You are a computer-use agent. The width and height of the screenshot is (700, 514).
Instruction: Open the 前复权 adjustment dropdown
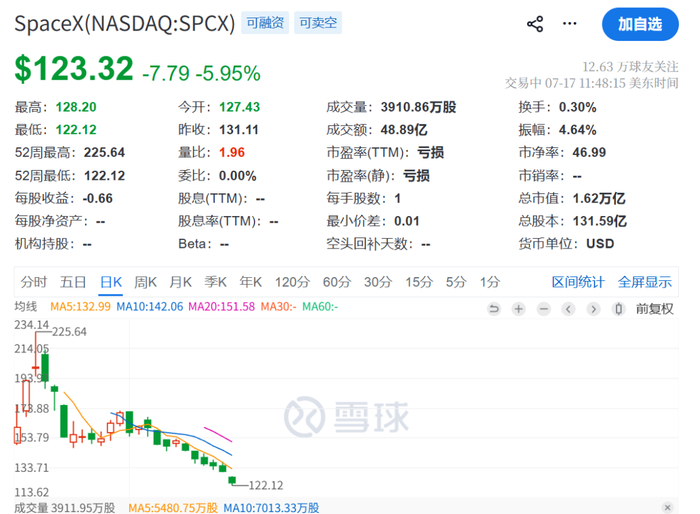tap(654, 309)
